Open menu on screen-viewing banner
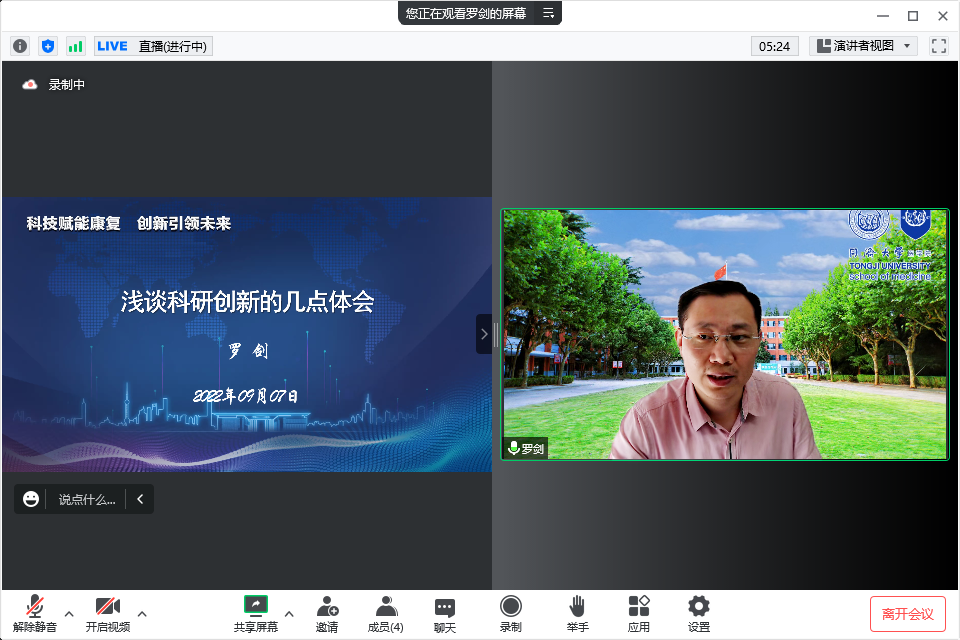The image size is (960, 640). [x=548, y=13]
